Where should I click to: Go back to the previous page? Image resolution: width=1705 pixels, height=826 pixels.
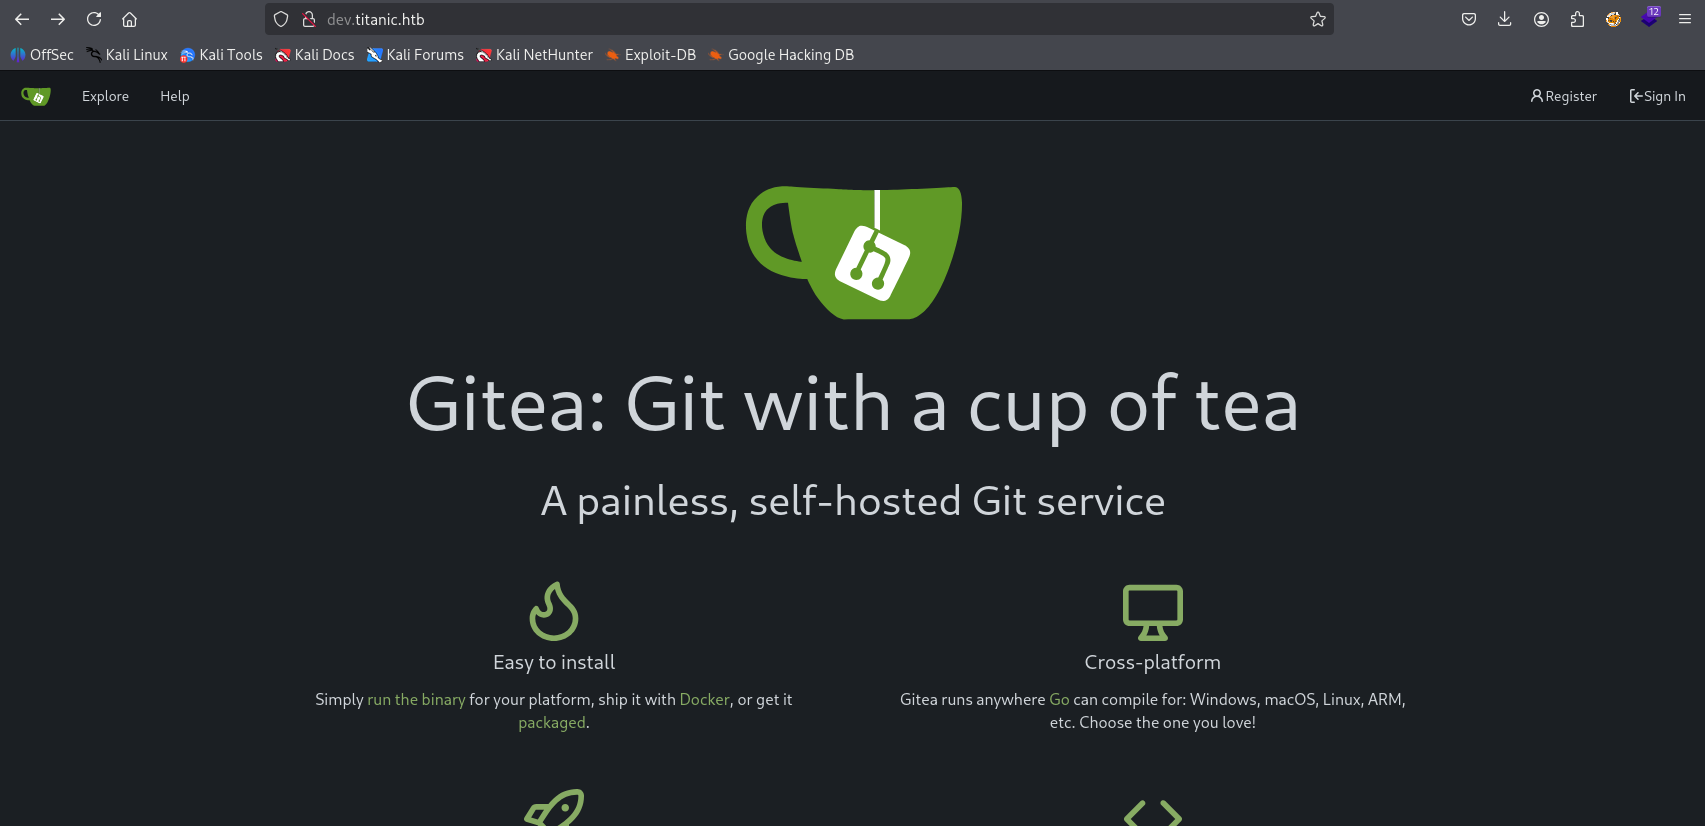[22, 19]
